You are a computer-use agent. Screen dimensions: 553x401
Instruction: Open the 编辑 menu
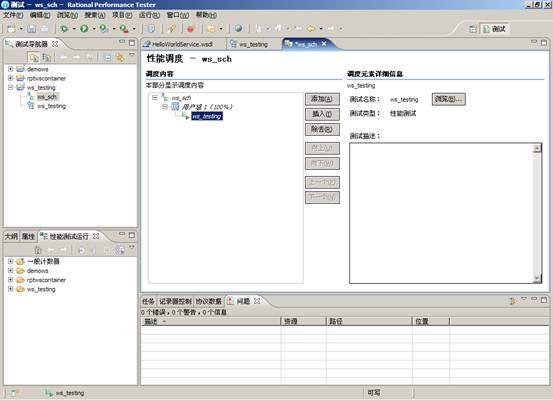40,15
